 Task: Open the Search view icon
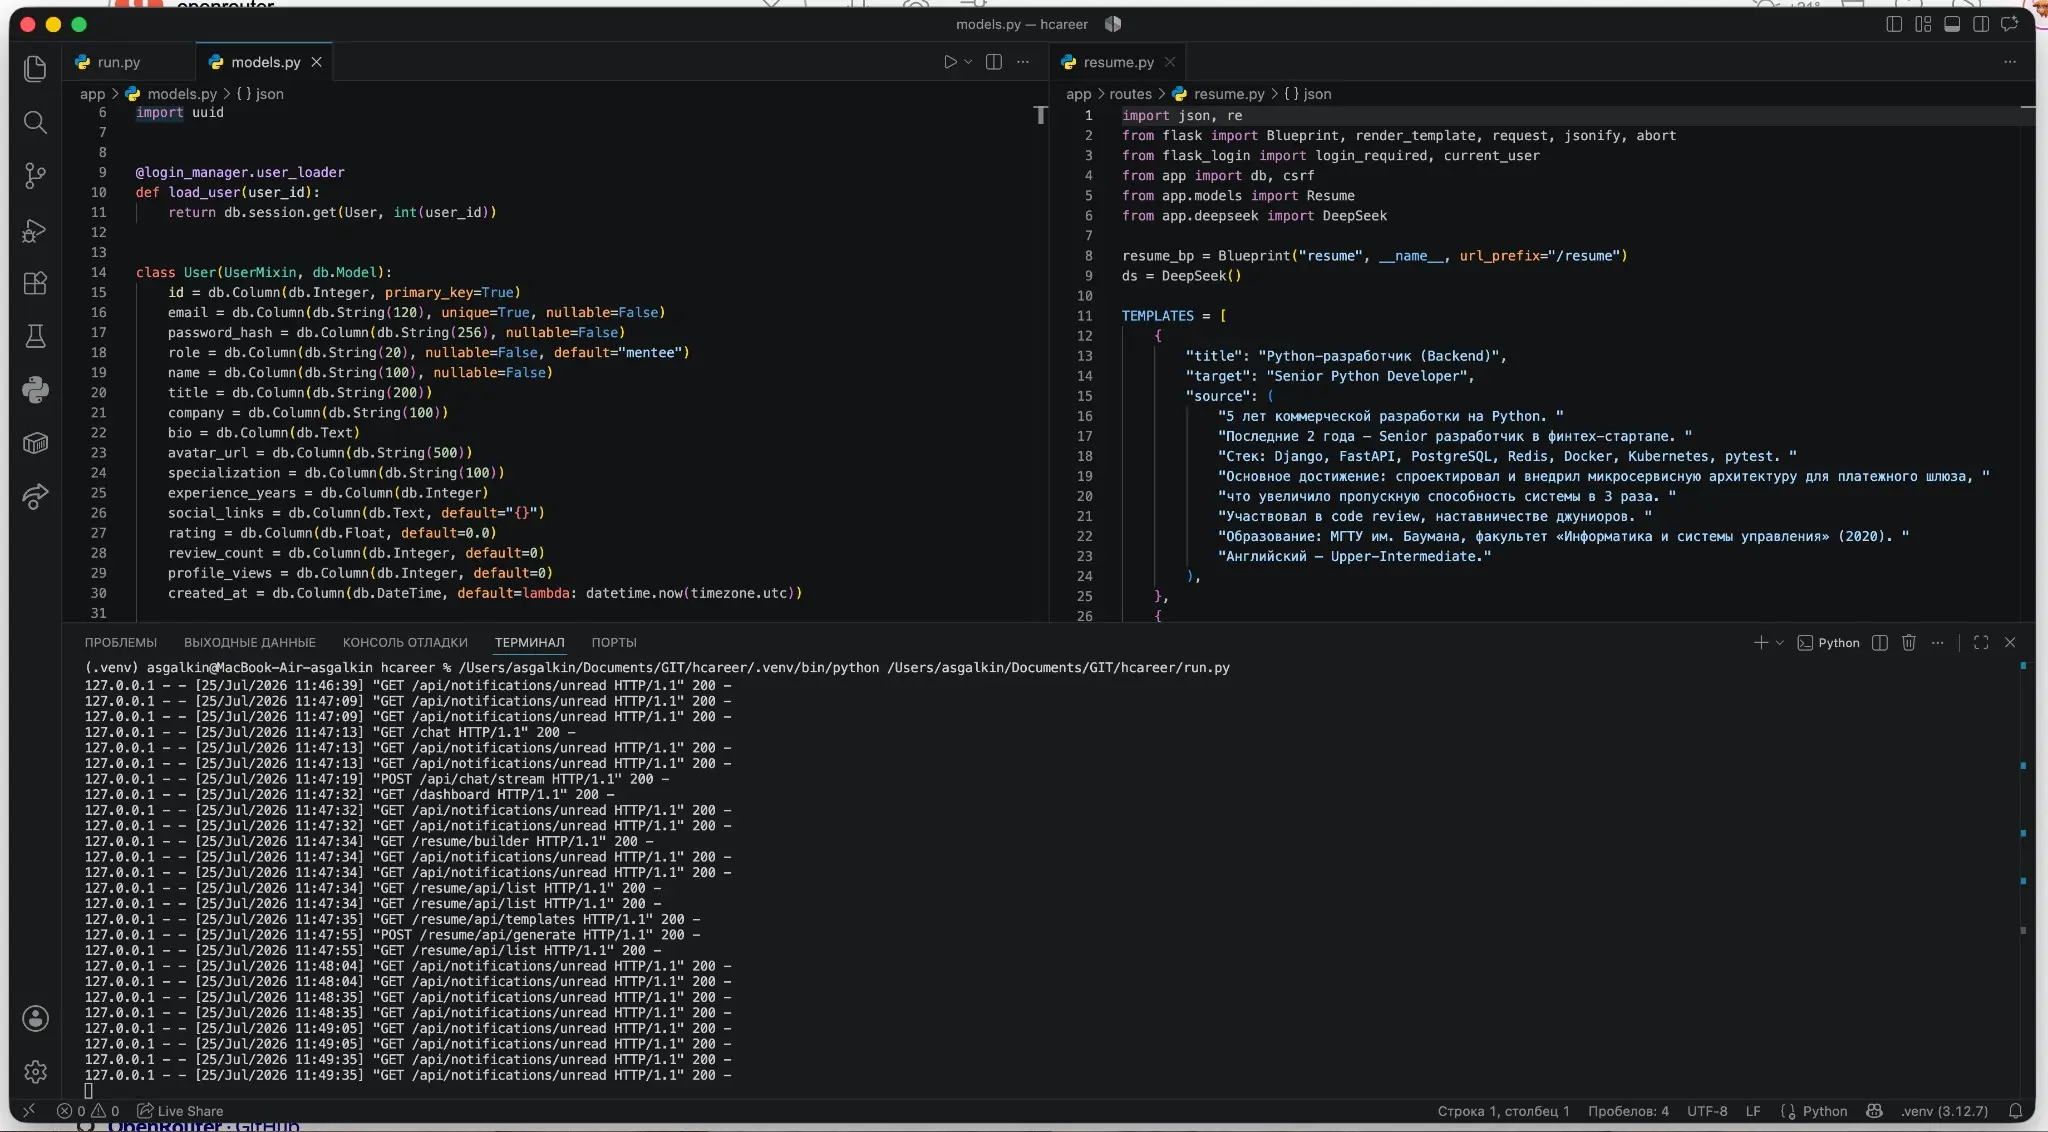pos(35,122)
